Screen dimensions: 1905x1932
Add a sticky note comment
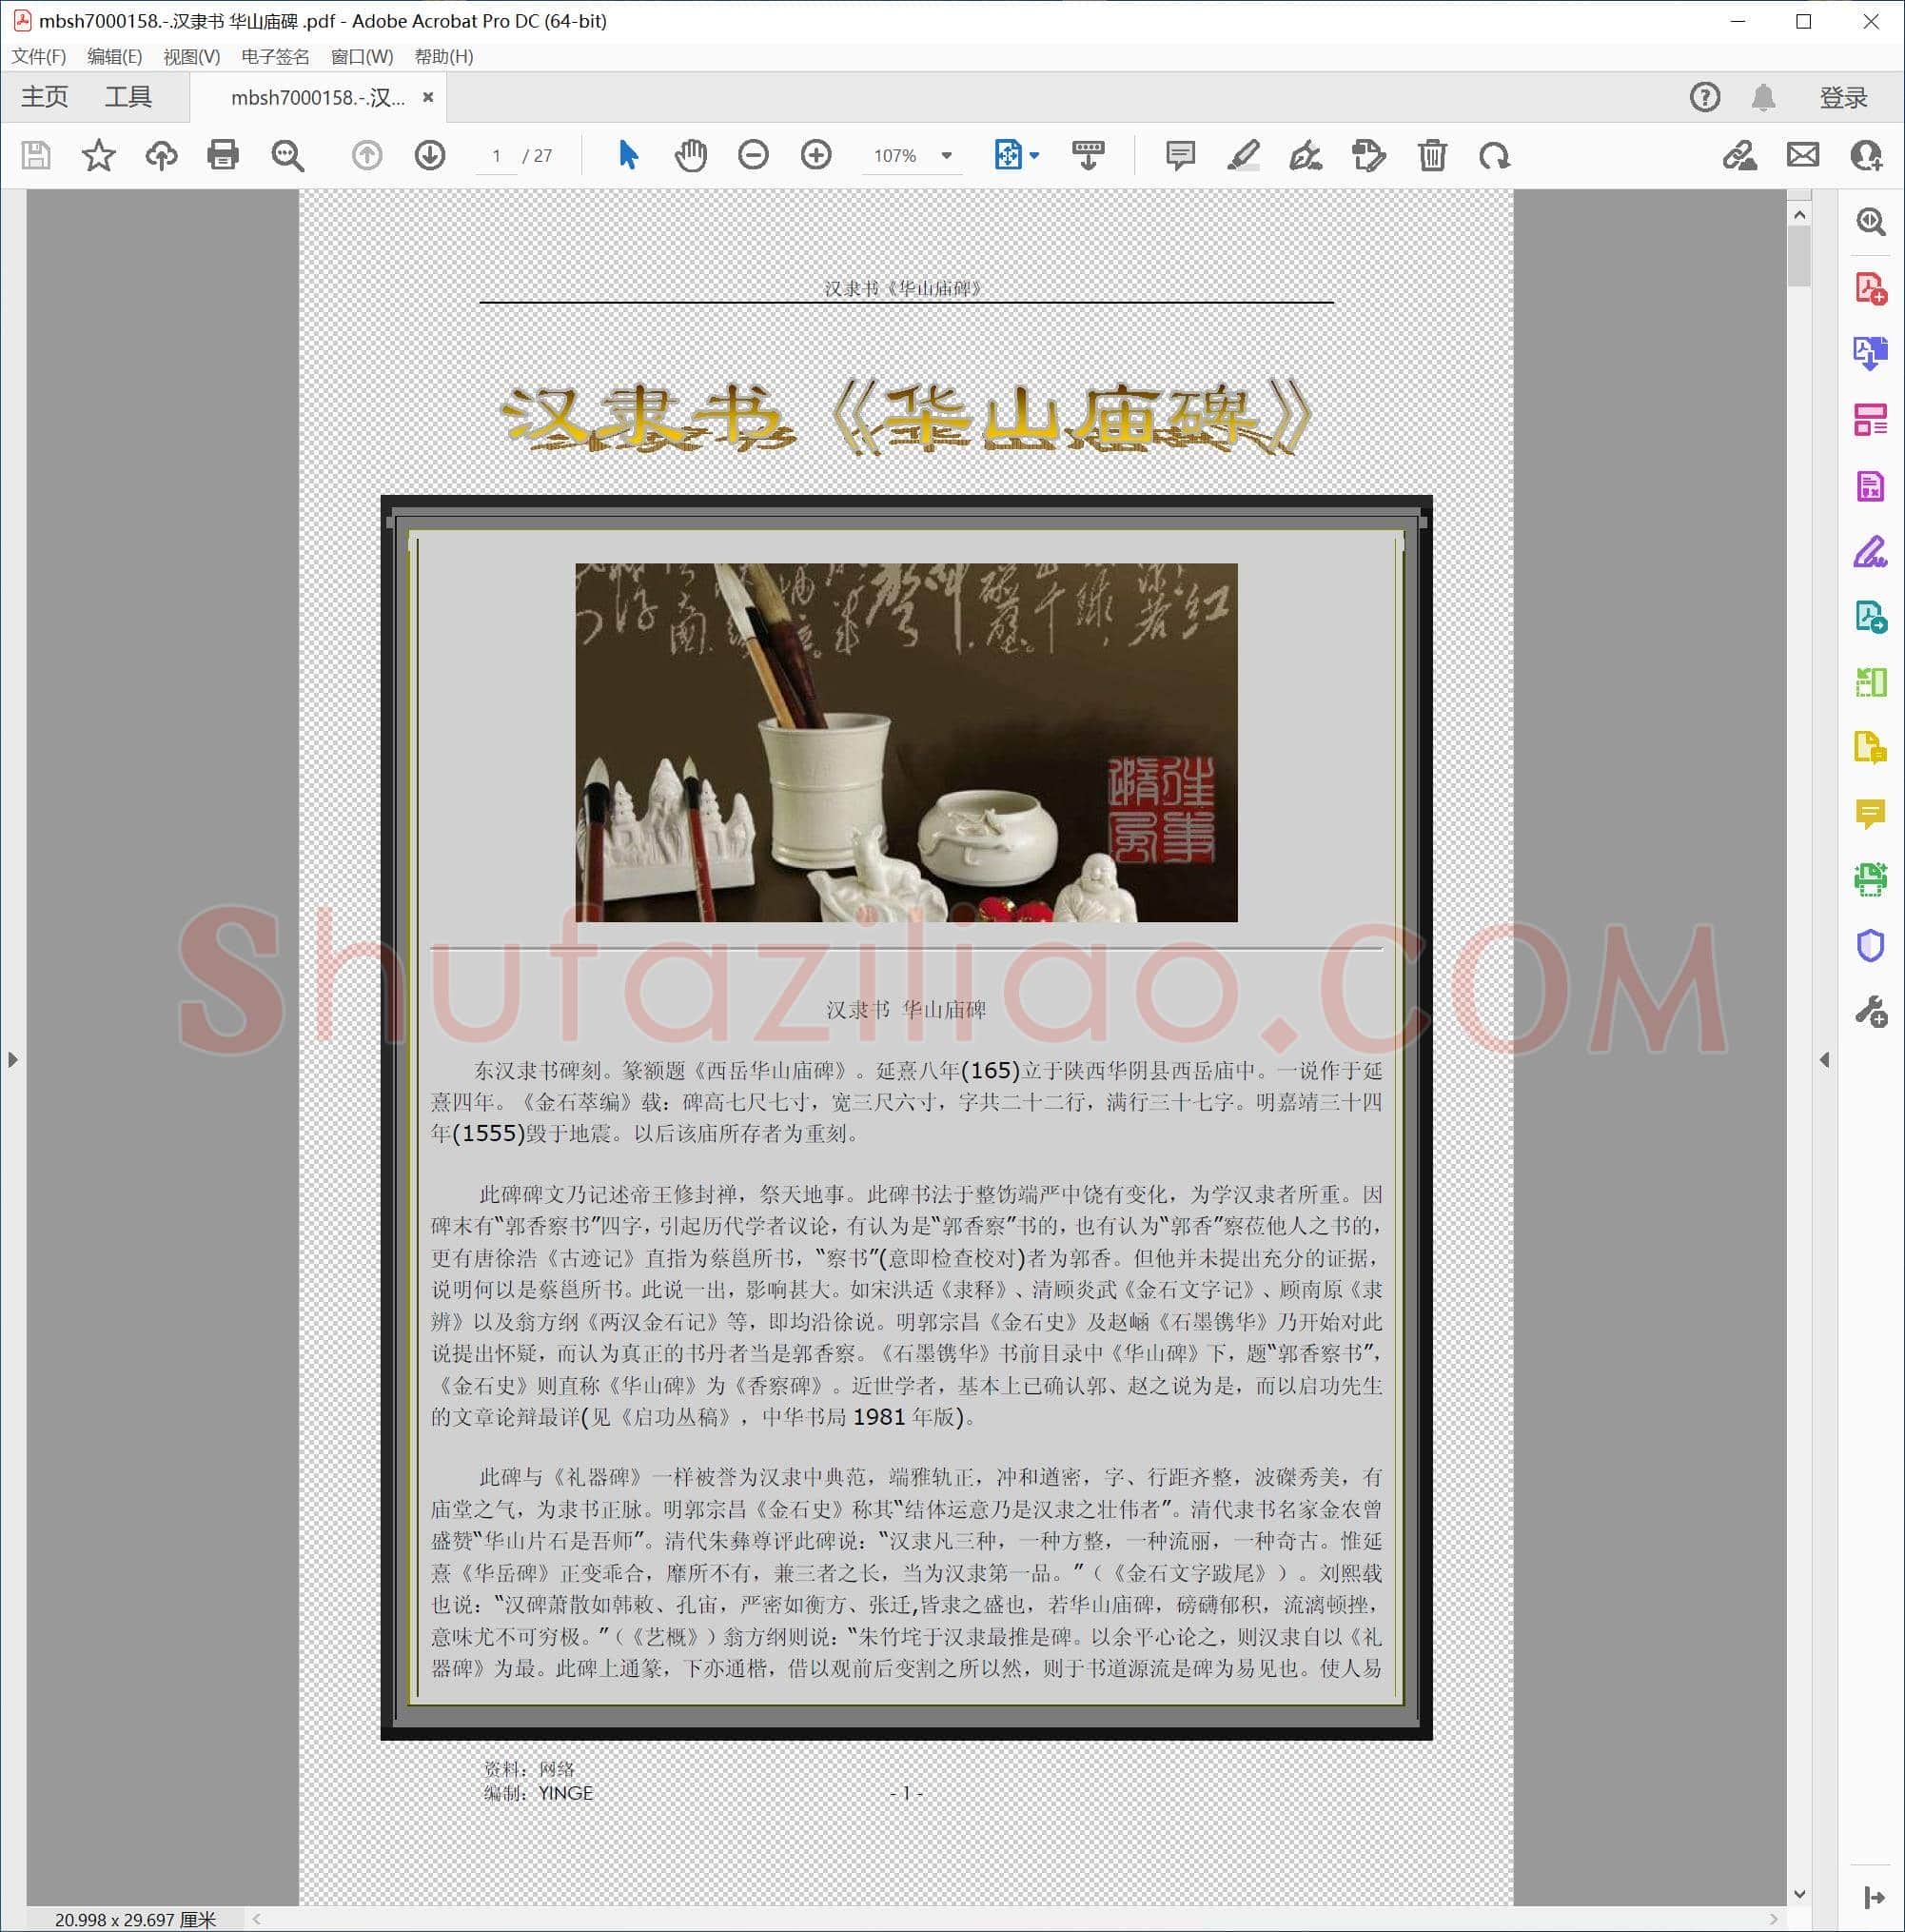(x=1180, y=155)
